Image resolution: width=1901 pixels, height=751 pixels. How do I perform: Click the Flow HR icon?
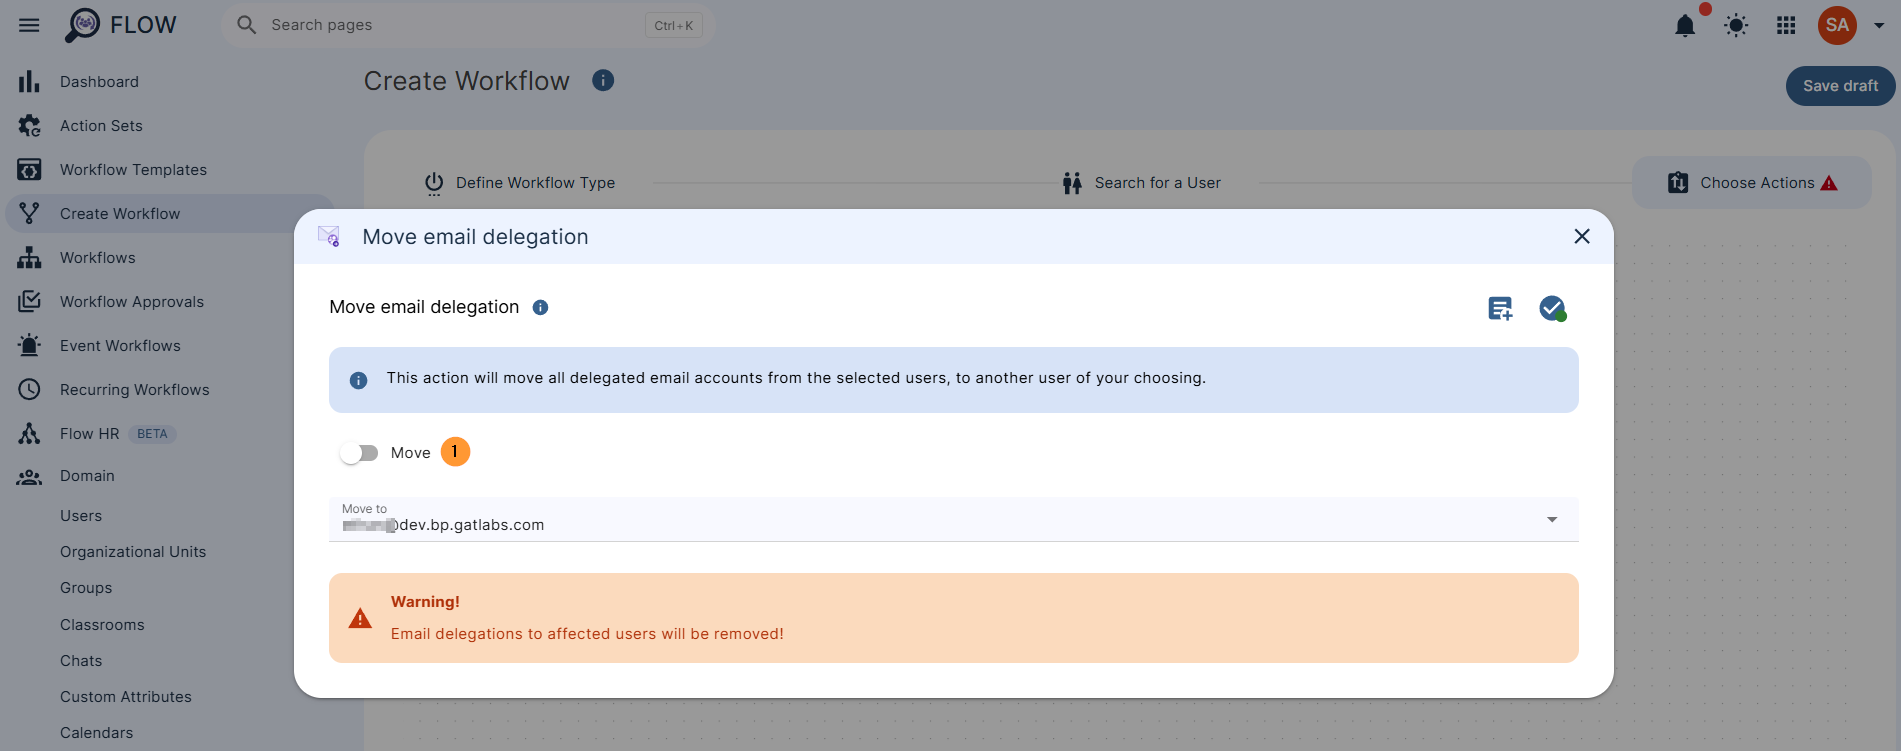click(30, 433)
